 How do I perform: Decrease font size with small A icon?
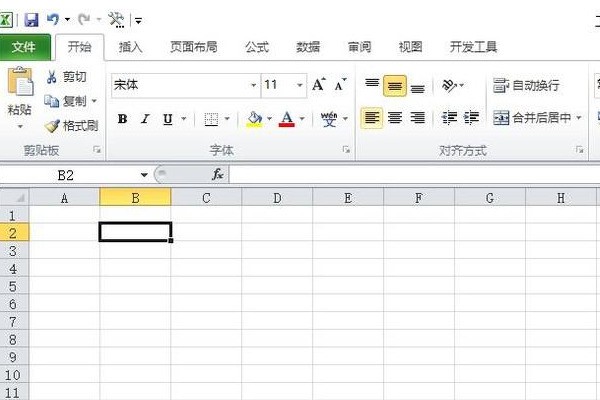(340, 85)
